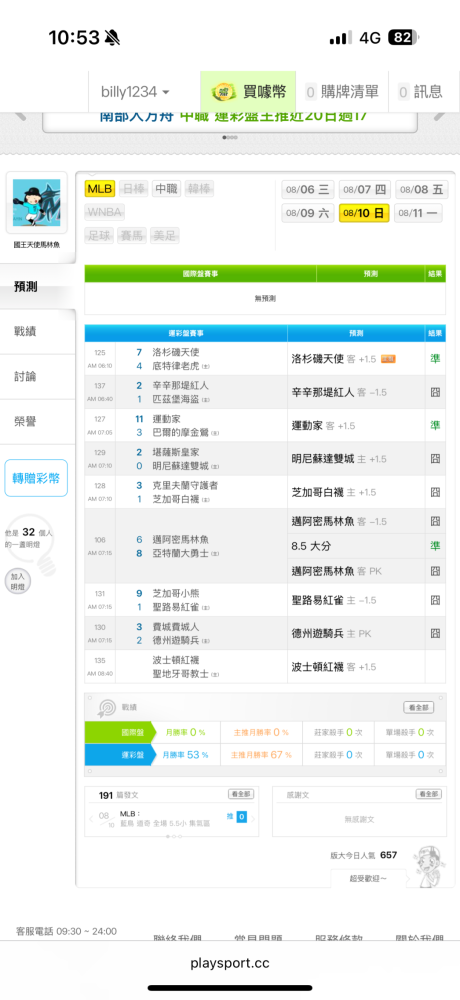
Task: Open the 榮譽 sidebar tab
Action: point(38,422)
